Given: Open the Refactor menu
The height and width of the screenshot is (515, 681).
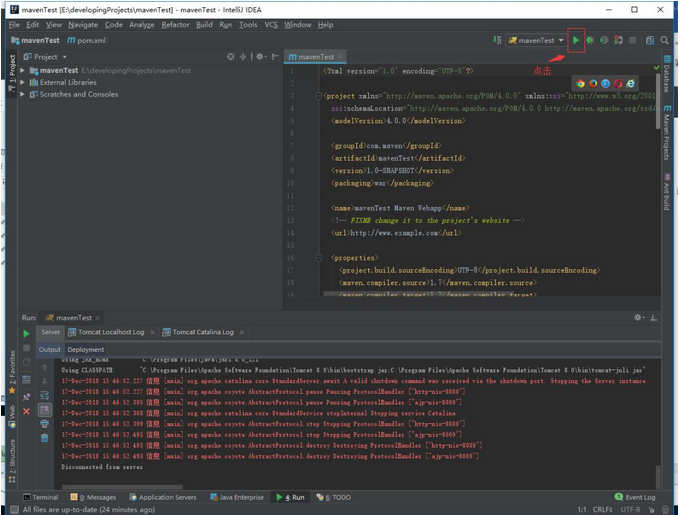Looking at the screenshot, I should 175,25.
